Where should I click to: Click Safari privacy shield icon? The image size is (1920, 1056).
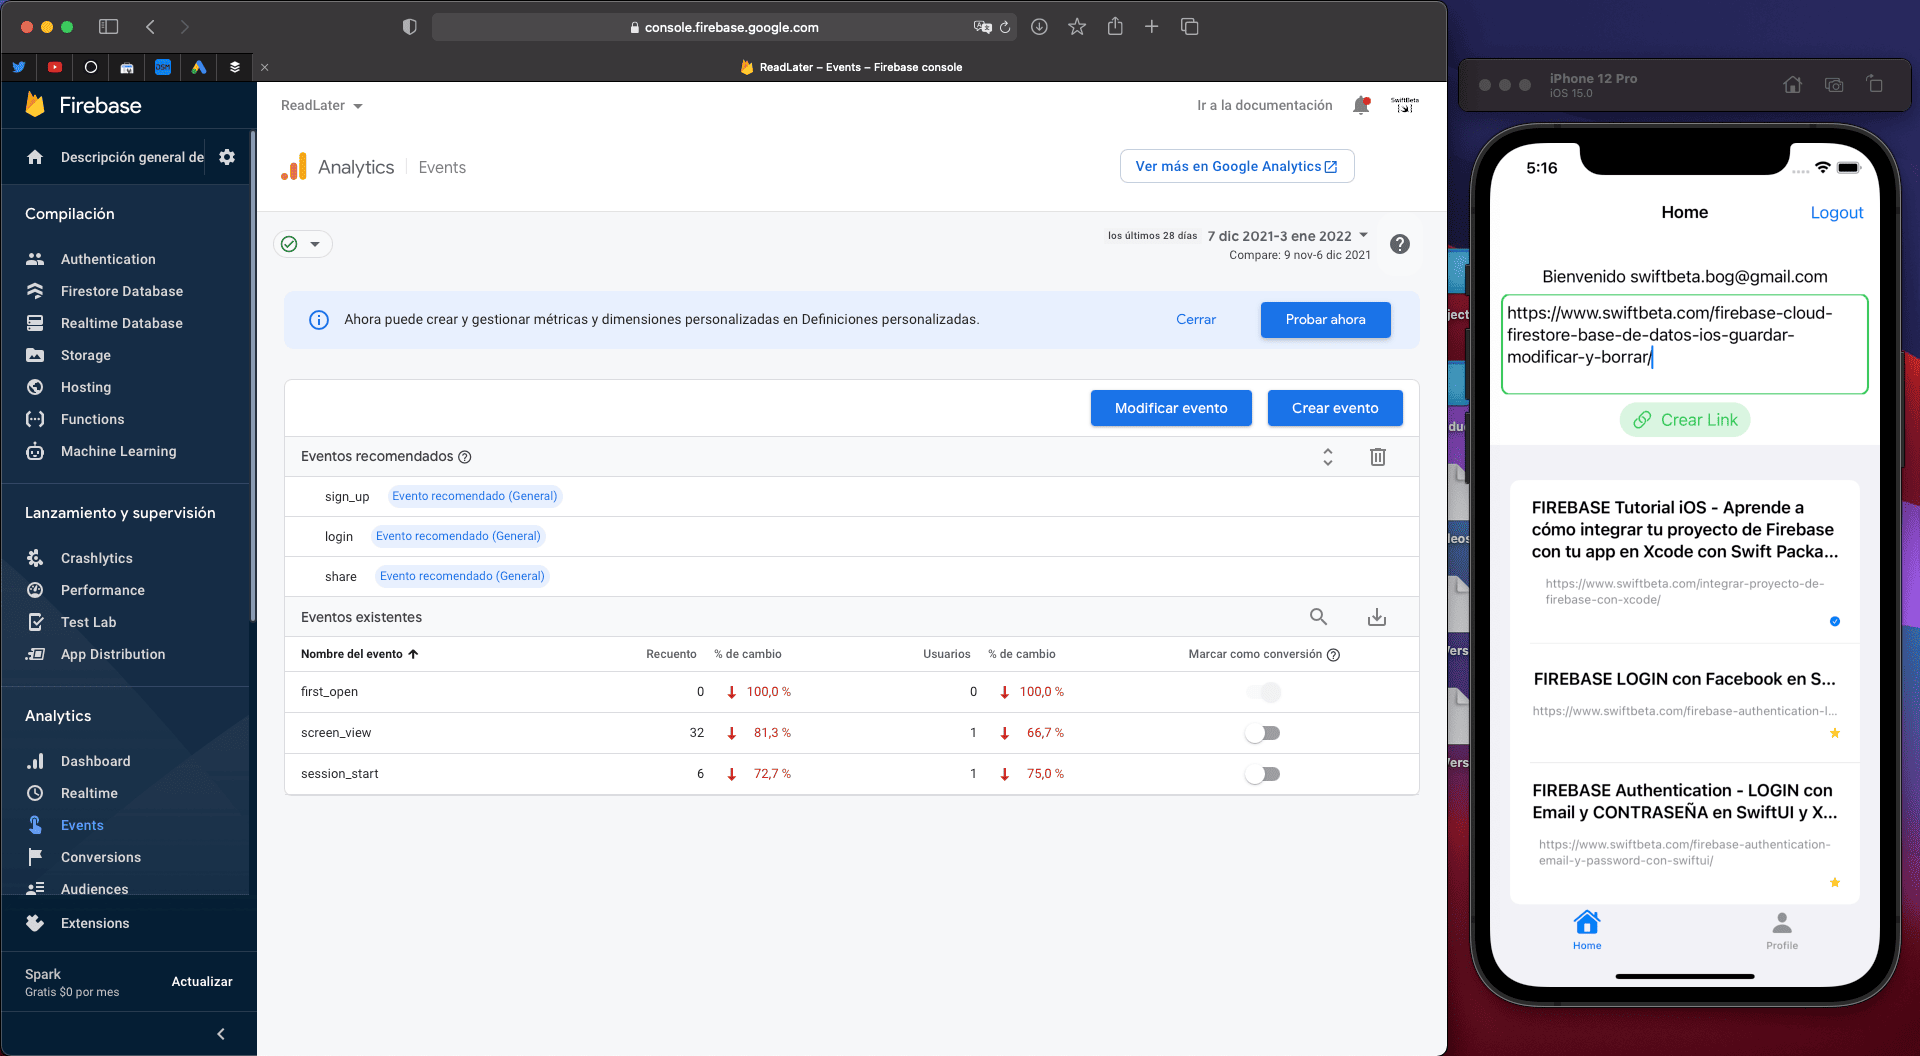[x=409, y=27]
